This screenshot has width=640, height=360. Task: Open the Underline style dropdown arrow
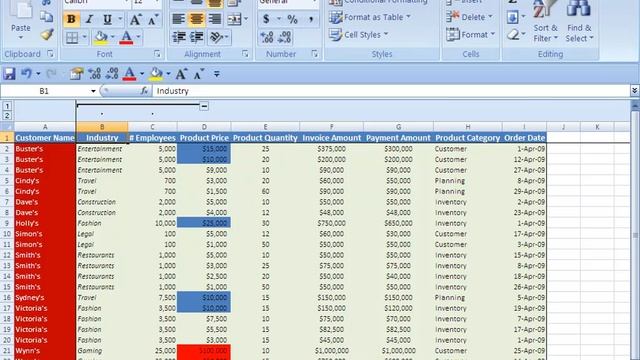(x=120, y=19)
